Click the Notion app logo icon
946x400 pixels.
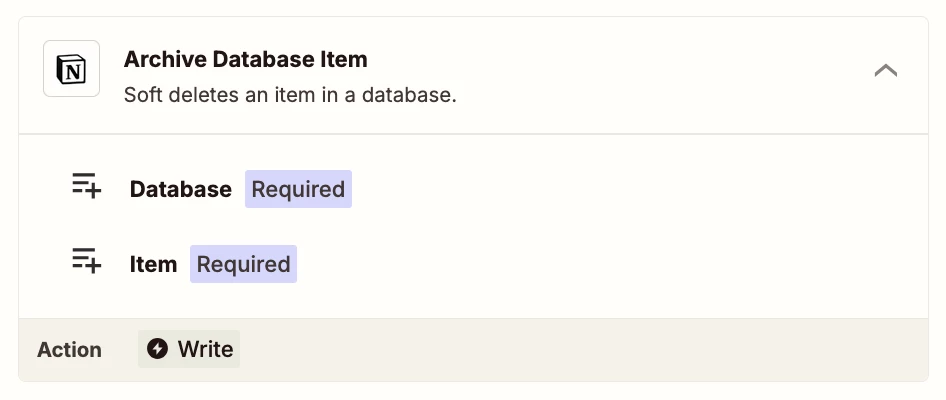tap(71, 68)
